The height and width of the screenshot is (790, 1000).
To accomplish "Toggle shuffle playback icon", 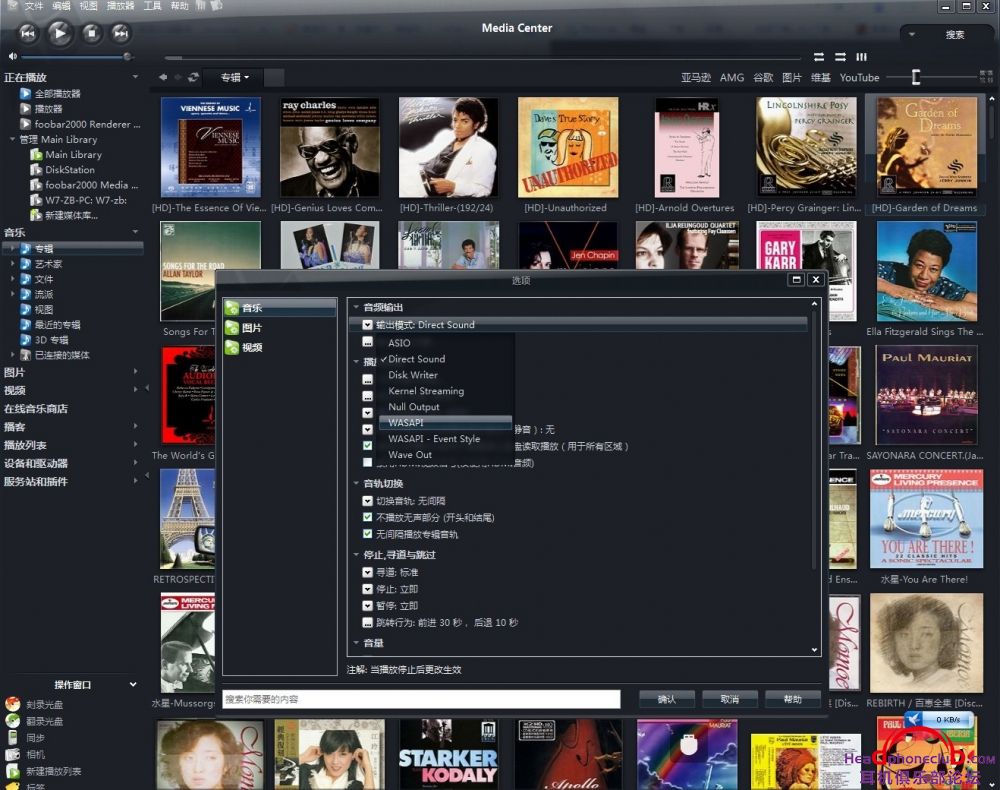I will tap(841, 57).
